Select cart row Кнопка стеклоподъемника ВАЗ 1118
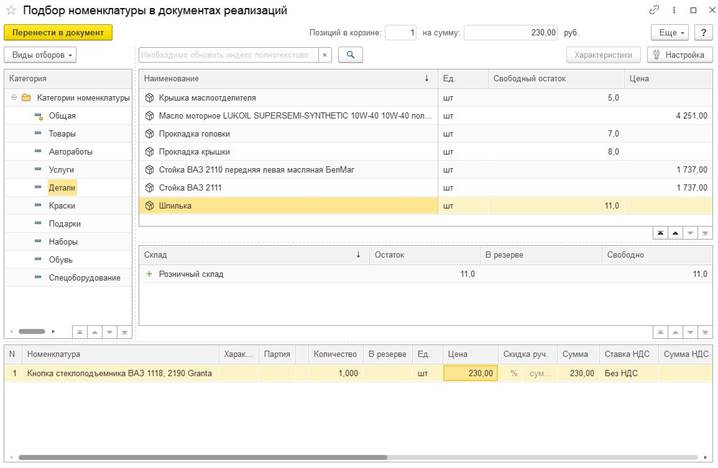Screen dimensions: 718x468 point(359,373)
